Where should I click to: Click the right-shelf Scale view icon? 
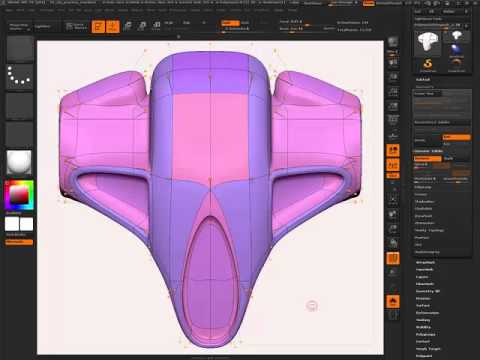coord(393,228)
